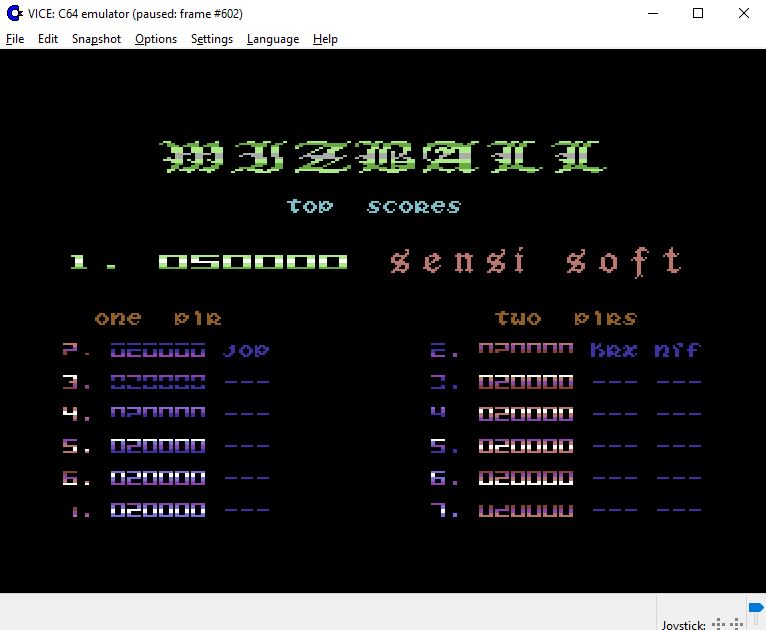Click two-player rank 6 score 020000
This screenshot has width=766, height=630.
526,478
